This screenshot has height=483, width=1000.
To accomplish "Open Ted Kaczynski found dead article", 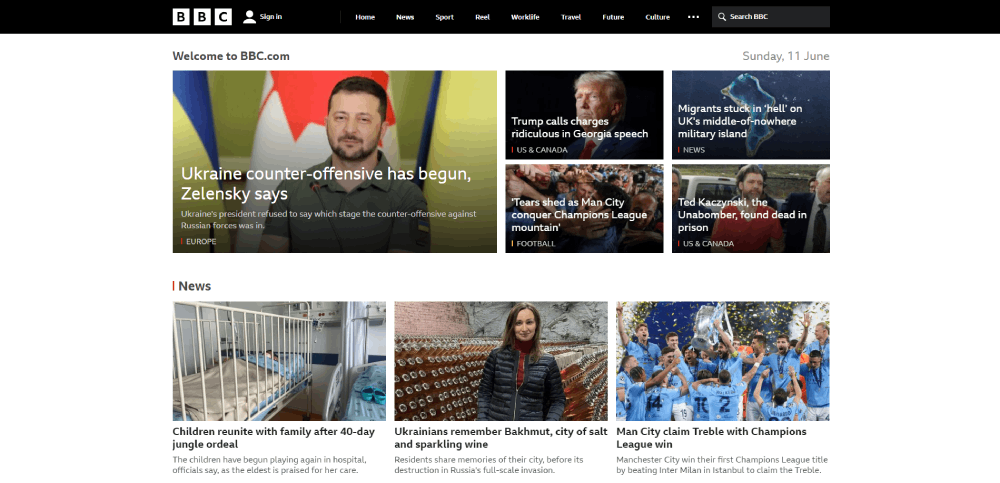I will coord(742,215).
